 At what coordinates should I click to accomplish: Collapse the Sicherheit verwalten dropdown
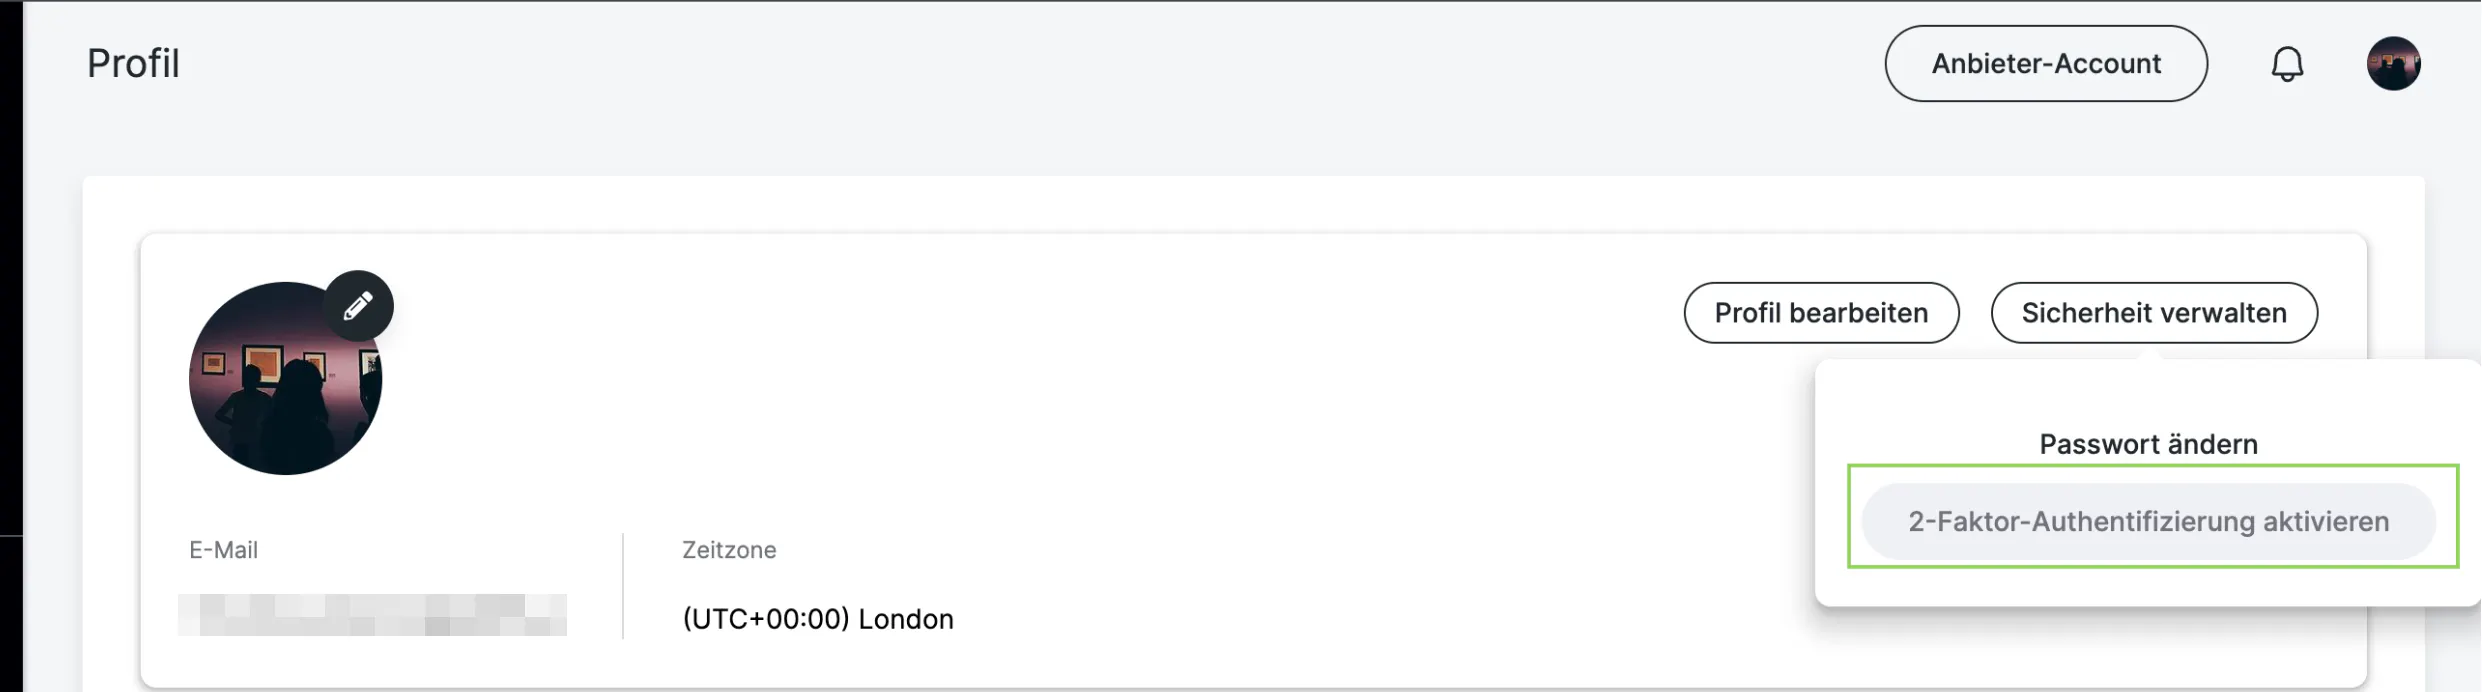coord(2154,313)
